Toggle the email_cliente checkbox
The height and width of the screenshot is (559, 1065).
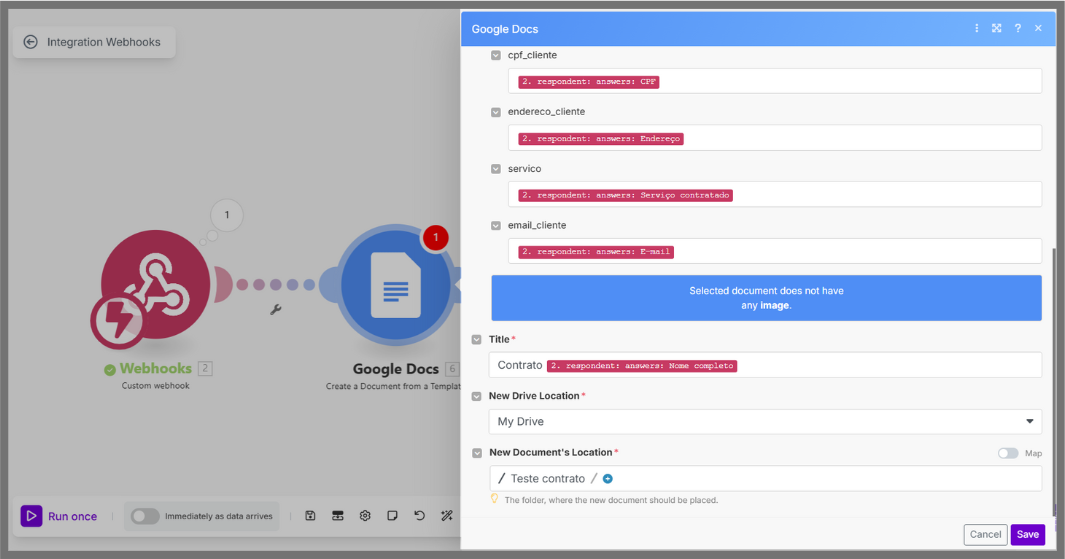pyautogui.click(x=496, y=226)
